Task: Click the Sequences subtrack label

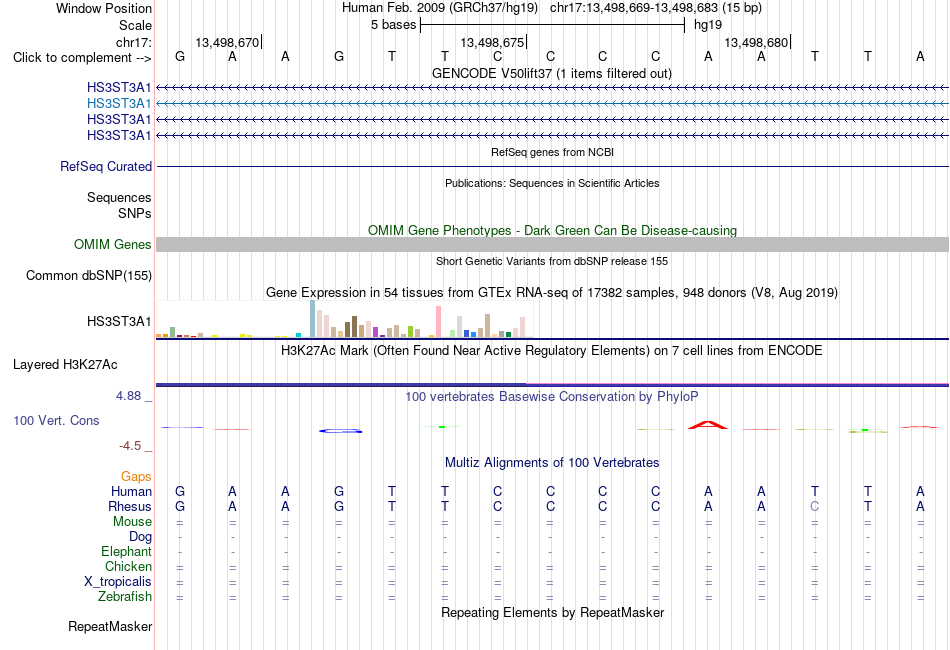Action: [119, 197]
